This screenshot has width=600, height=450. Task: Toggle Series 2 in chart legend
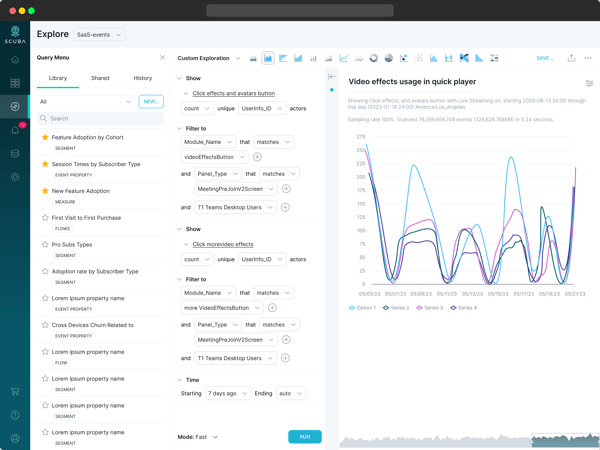[x=397, y=308]
